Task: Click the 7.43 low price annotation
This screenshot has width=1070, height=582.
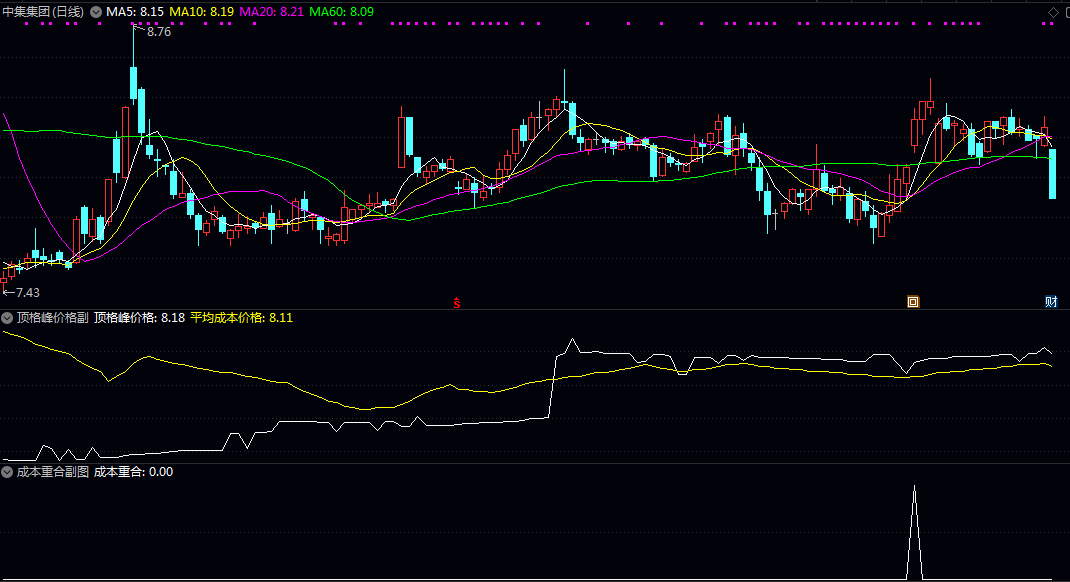Action: coord(26,292)
